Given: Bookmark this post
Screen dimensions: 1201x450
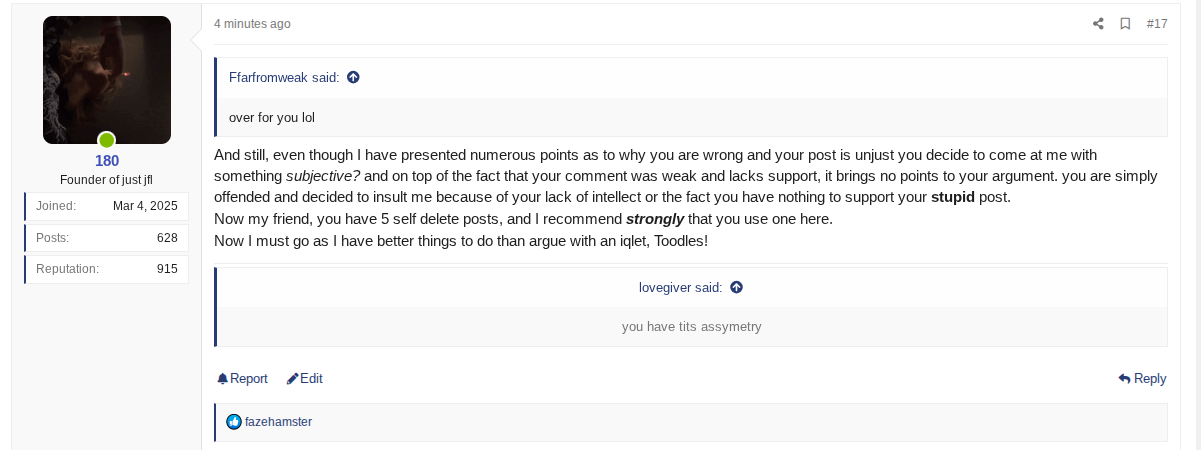Looking at the screenshot, I should [x=1125, y=24].
